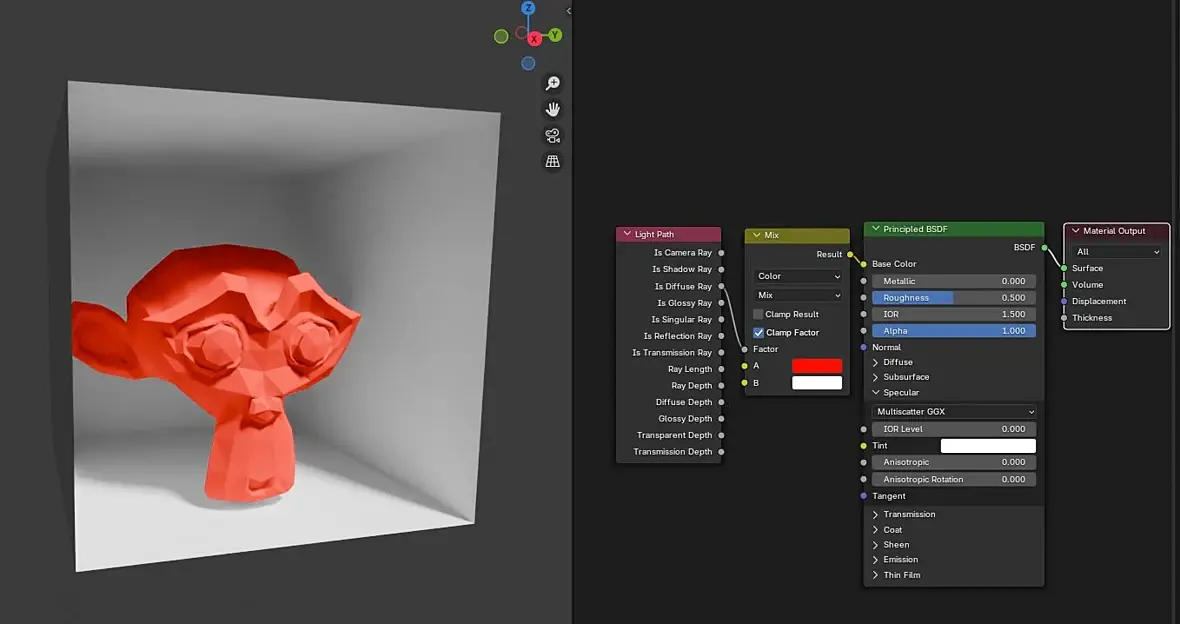Open the Multiscatter GGX distribution dropdown
The width and height of the screenshot is (1180, 624).
(953, 412)
